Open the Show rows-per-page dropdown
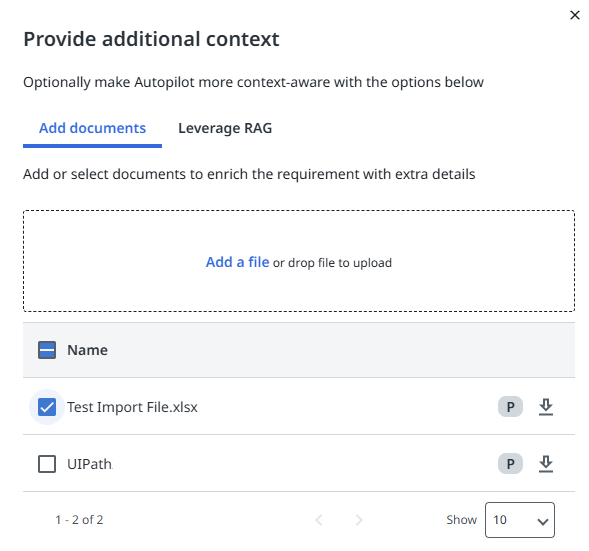Image resolution: width=589 pixels, height=551 pixels. coord(520,520)
